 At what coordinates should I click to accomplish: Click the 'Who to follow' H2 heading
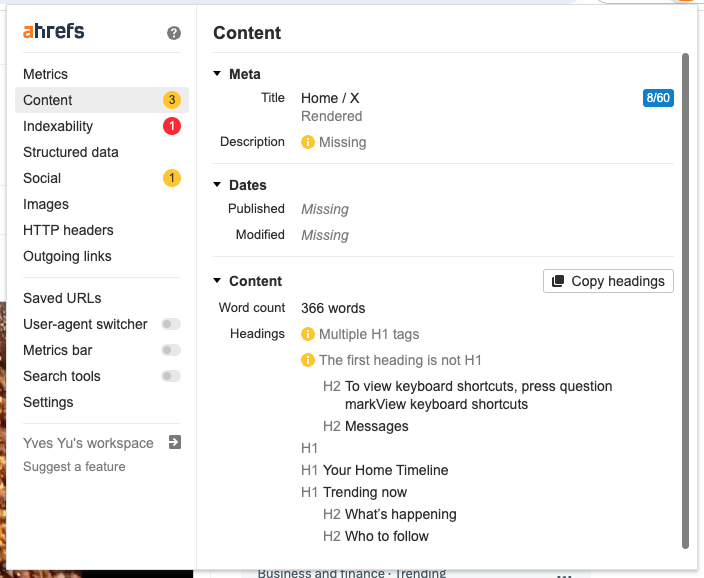[387, 536]
